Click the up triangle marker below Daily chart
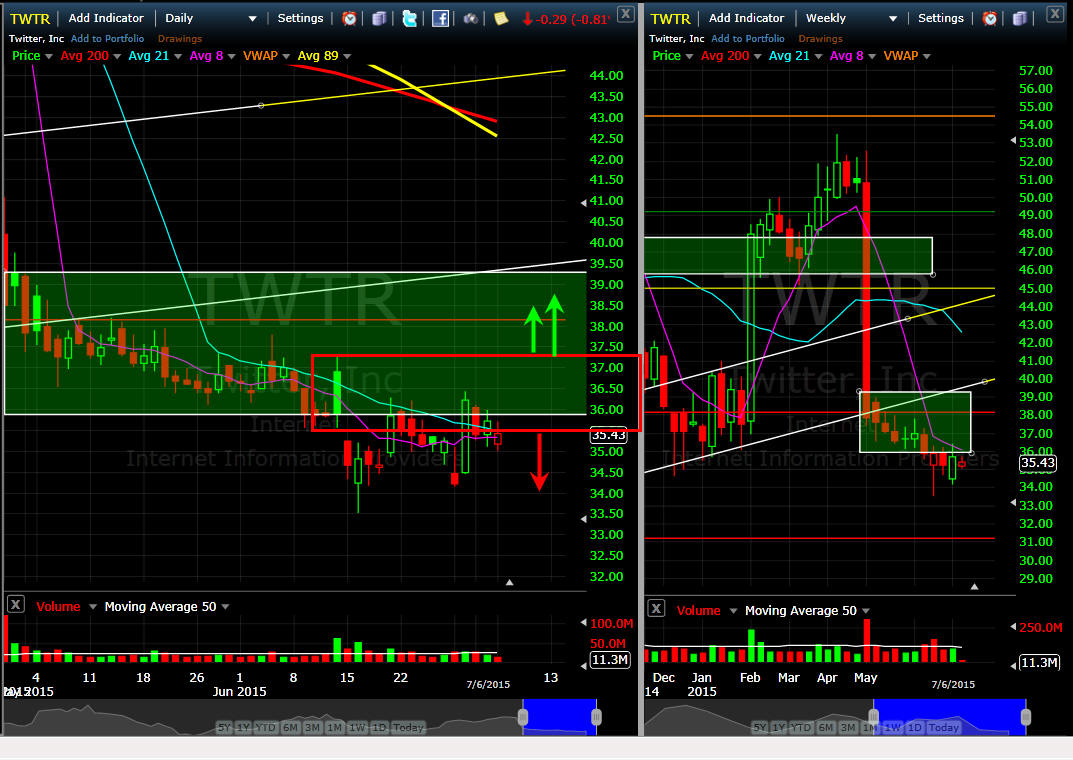1073x760 pixels. pos(509,582)
